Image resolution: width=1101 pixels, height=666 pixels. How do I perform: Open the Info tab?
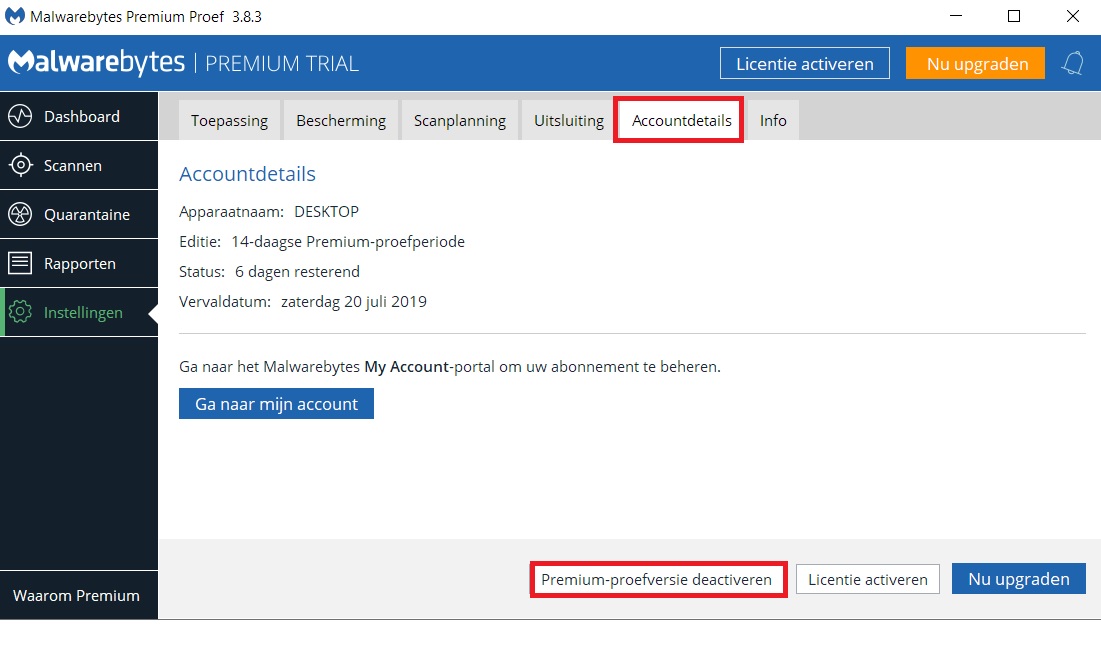coord(773,120)
